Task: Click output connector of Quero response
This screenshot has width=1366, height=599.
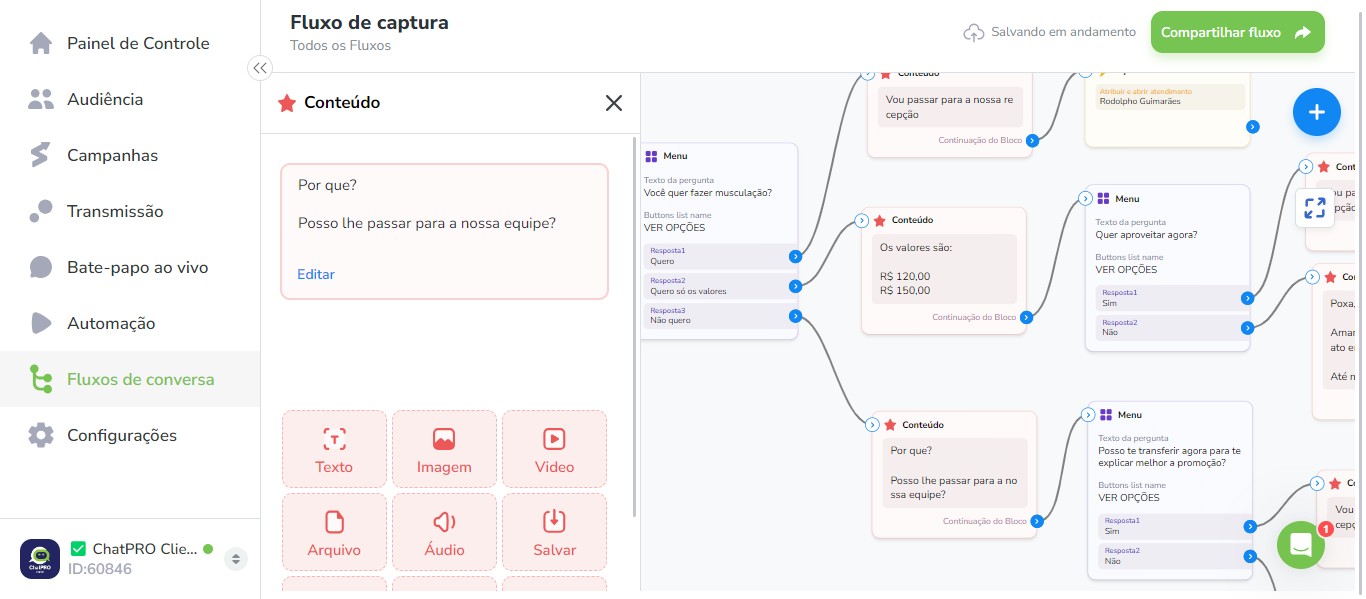Action: [x=795, y=256]
